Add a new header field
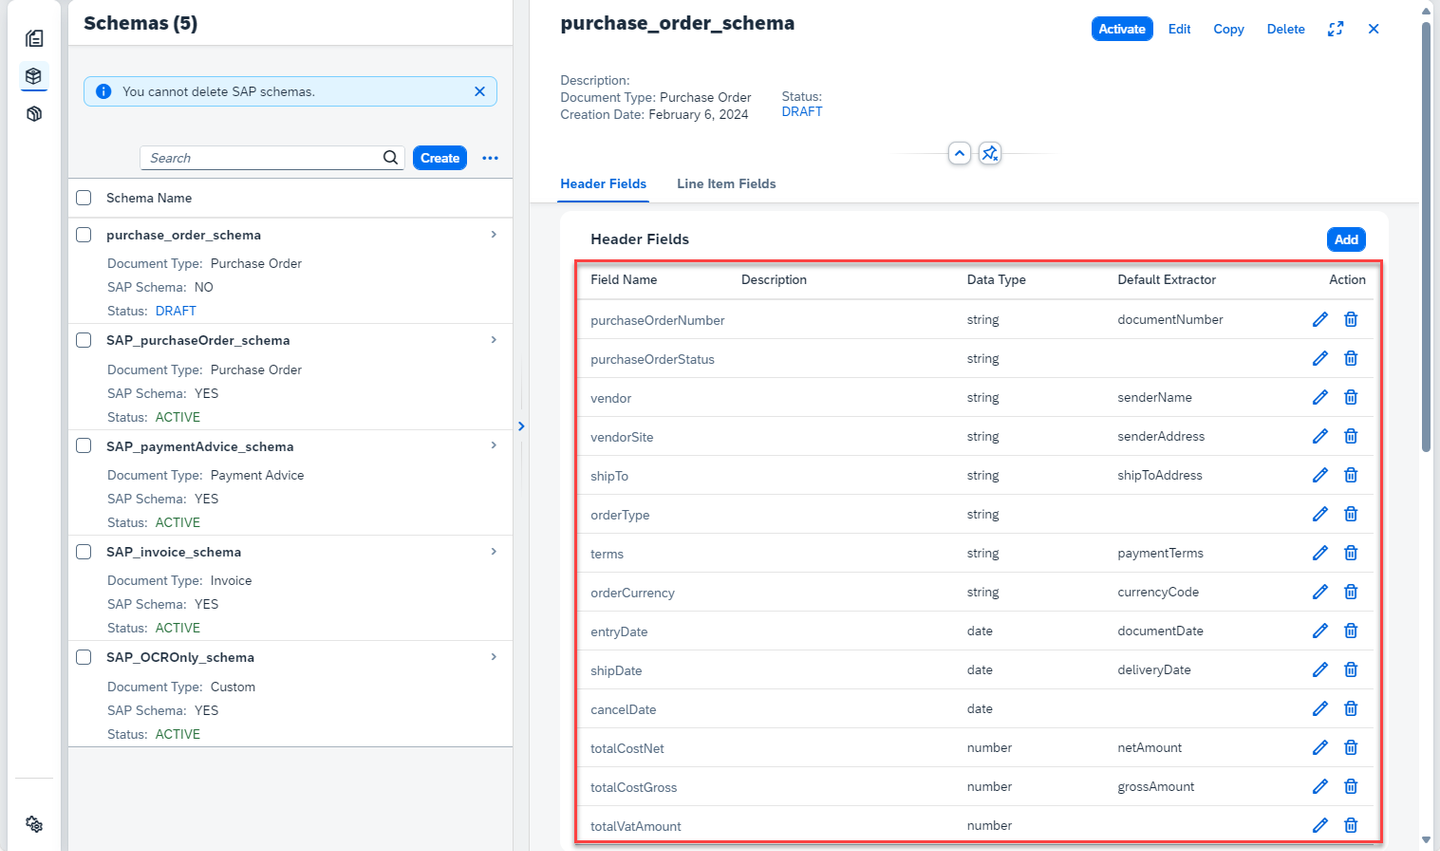The height and width of the screenshot is (851, 1440). tap(1346, 239)
